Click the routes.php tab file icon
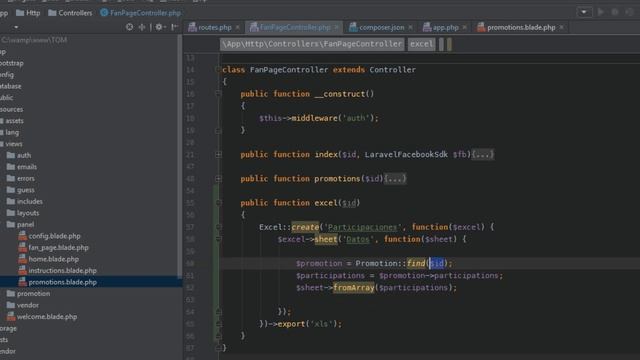 [192, 27]
